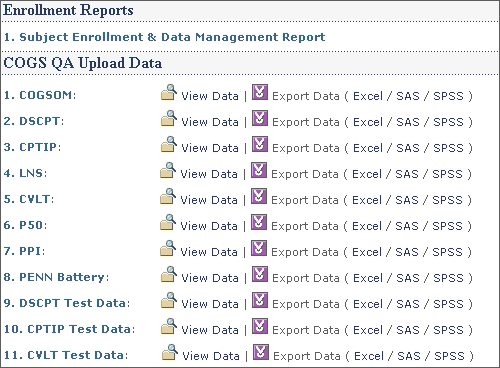Export COGSOM data as Excel
This screenshot has height=368, width=500.
point(368,96)
